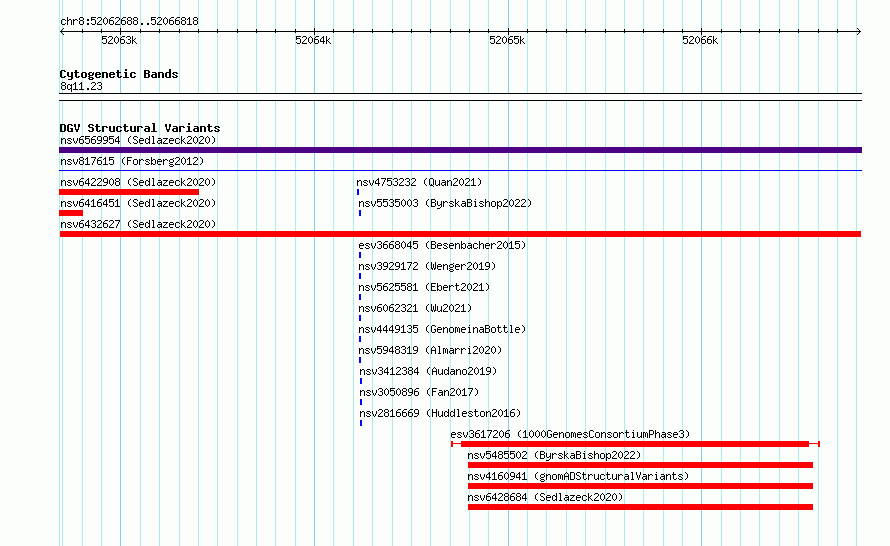
Task: Open nsv5948319 (Almarri2020) variant
Action: tap(430, 350)
